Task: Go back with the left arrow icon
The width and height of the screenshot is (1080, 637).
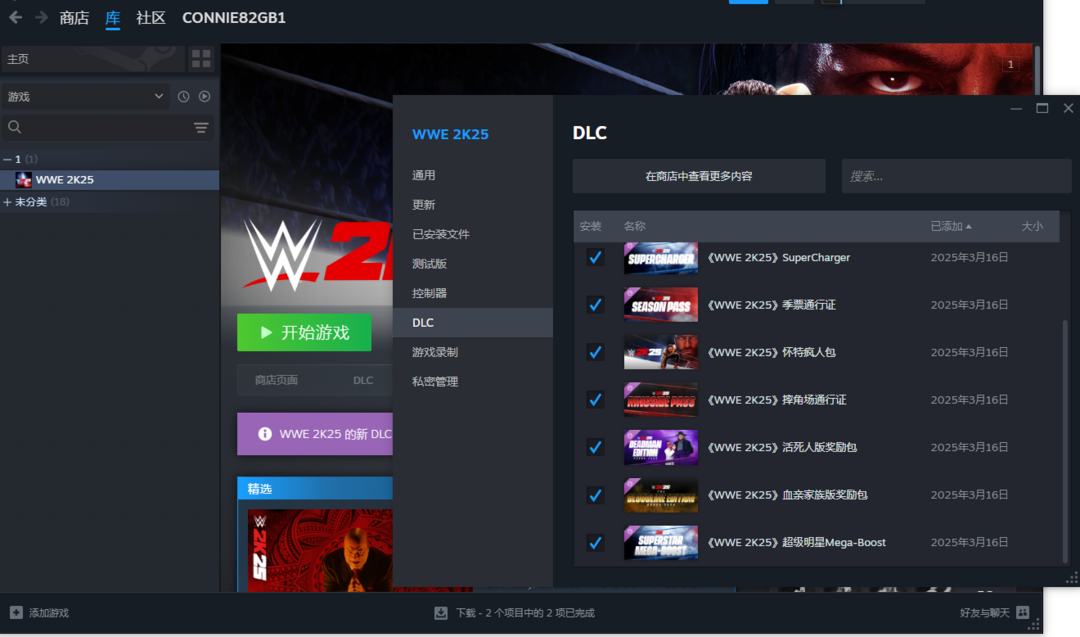Action: click(15, 17)
